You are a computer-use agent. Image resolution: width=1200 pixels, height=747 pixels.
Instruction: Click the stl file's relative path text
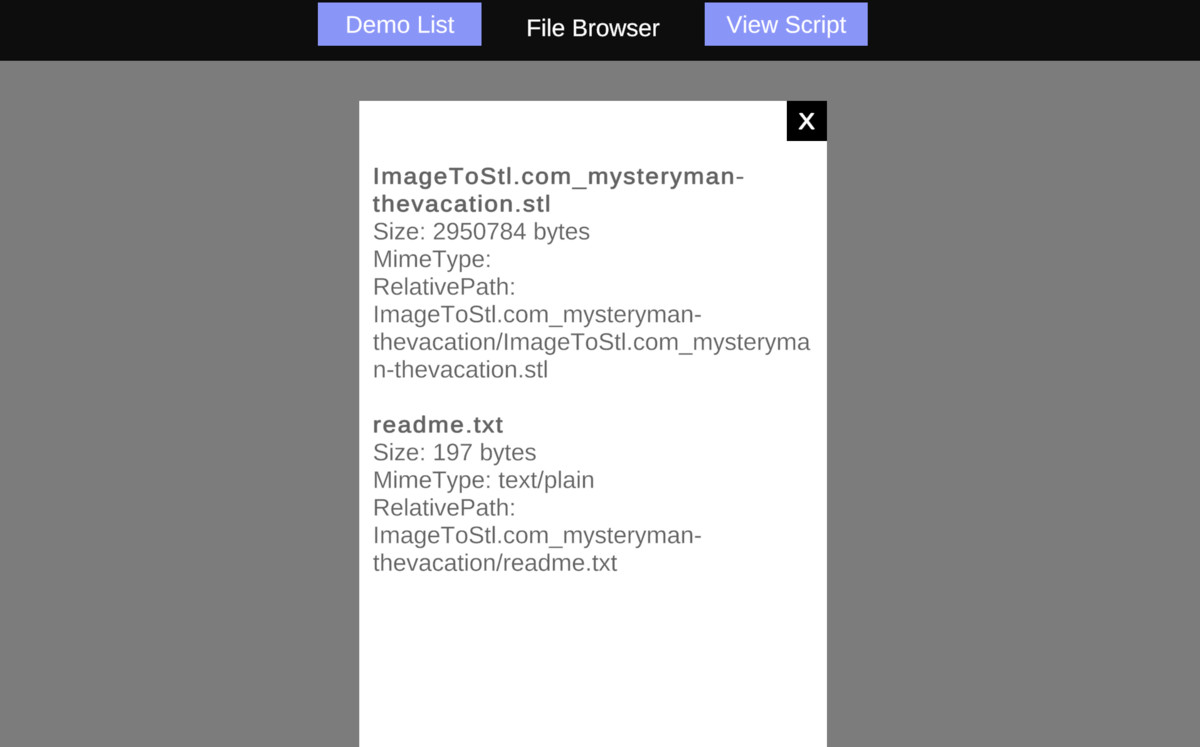point(591,342)
